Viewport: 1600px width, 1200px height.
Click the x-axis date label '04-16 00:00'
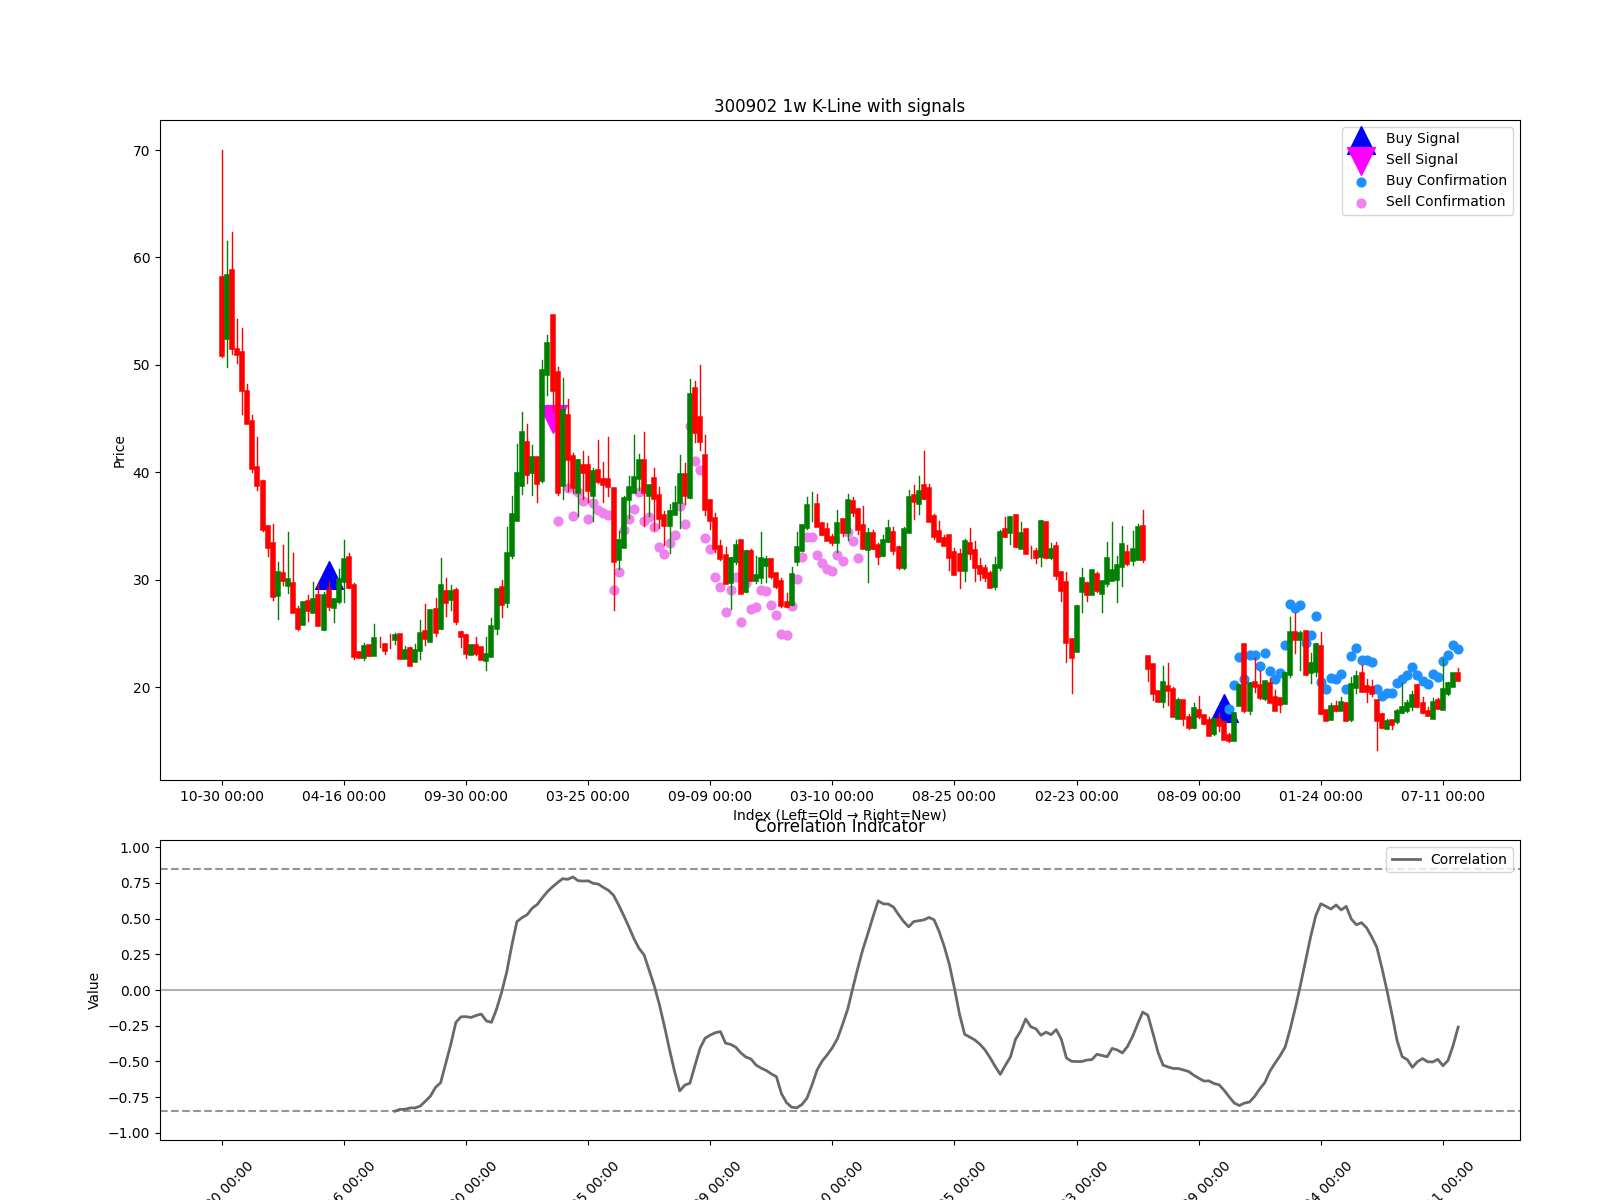[344, 797]
